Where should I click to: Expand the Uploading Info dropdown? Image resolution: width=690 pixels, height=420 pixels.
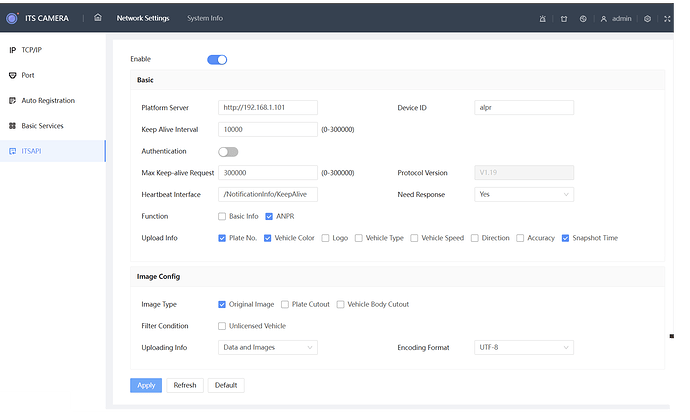coord(268,347)
